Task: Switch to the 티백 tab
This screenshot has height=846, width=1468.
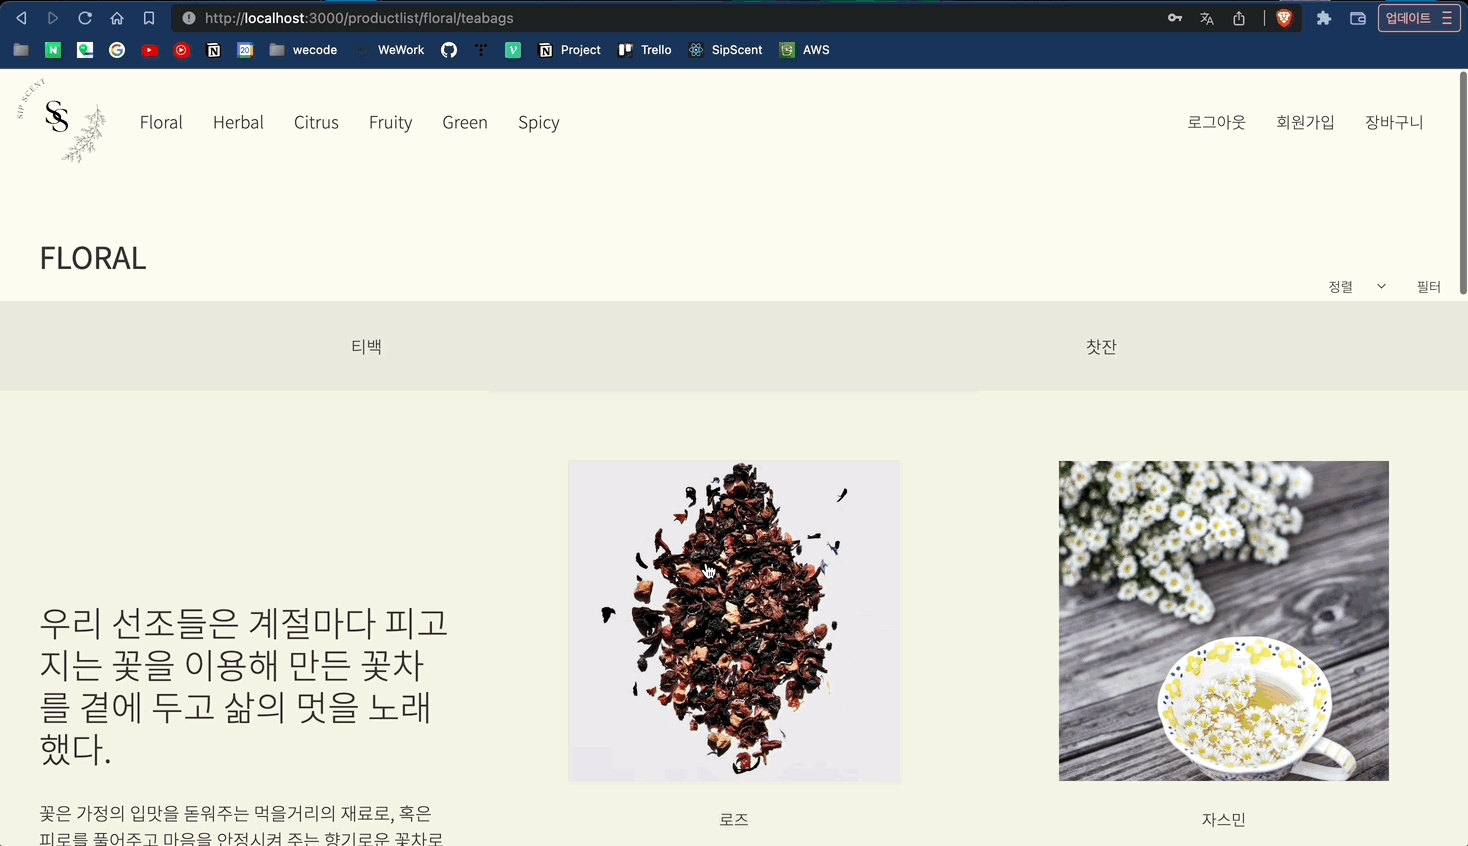Action: pos(367,346)
